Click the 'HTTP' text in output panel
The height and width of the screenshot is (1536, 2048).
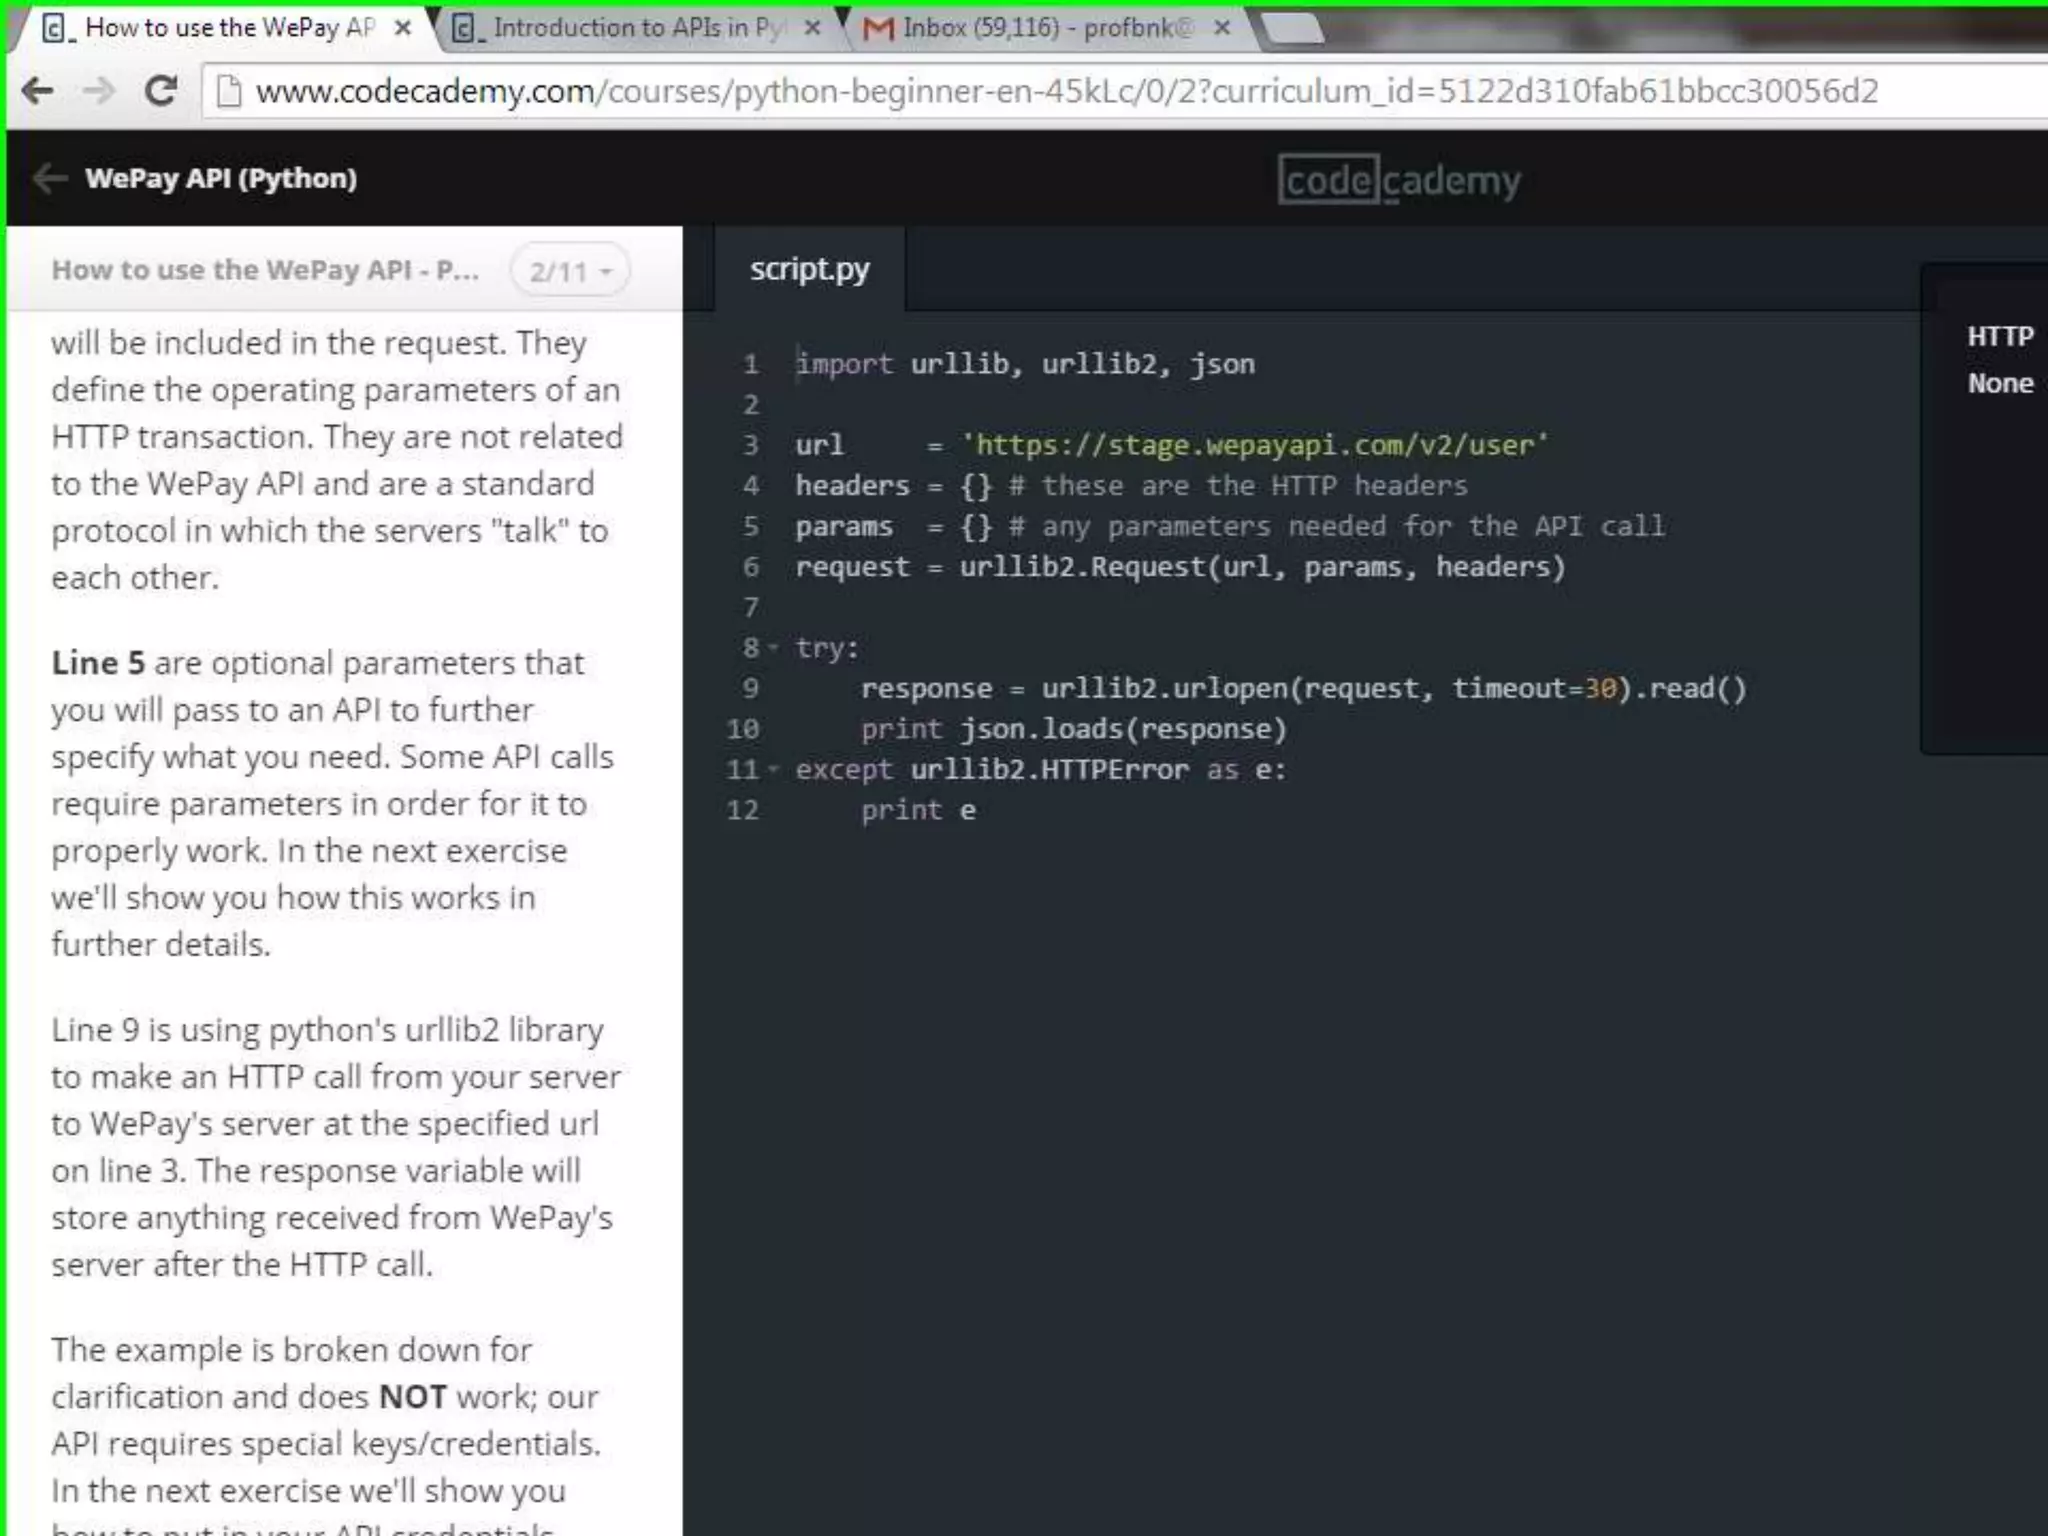pos(2000,336)
